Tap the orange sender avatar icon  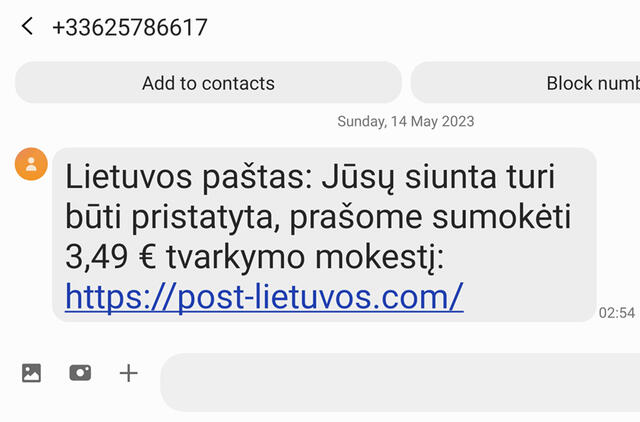(x=31, y=164)
